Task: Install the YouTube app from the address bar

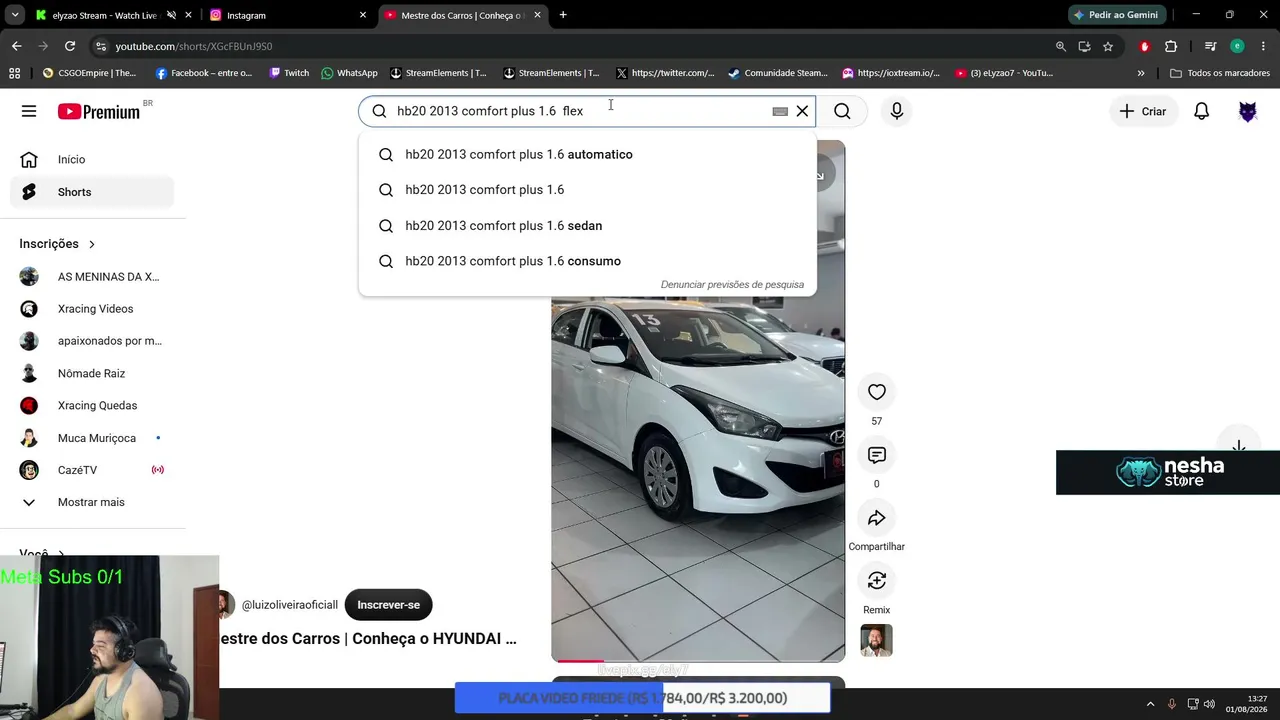Action: pos(1085,46)
